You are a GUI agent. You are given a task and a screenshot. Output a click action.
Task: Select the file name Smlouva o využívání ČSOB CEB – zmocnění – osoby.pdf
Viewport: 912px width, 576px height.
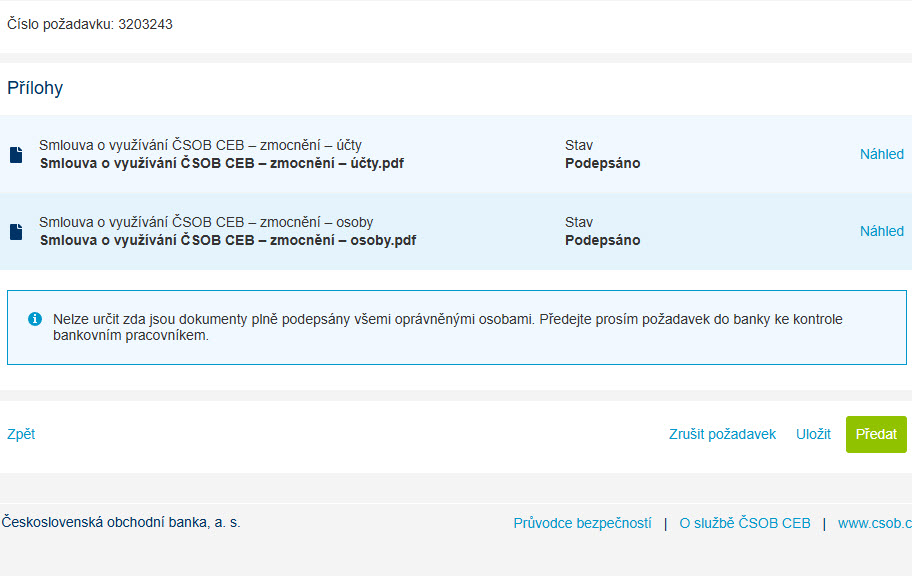228,240
